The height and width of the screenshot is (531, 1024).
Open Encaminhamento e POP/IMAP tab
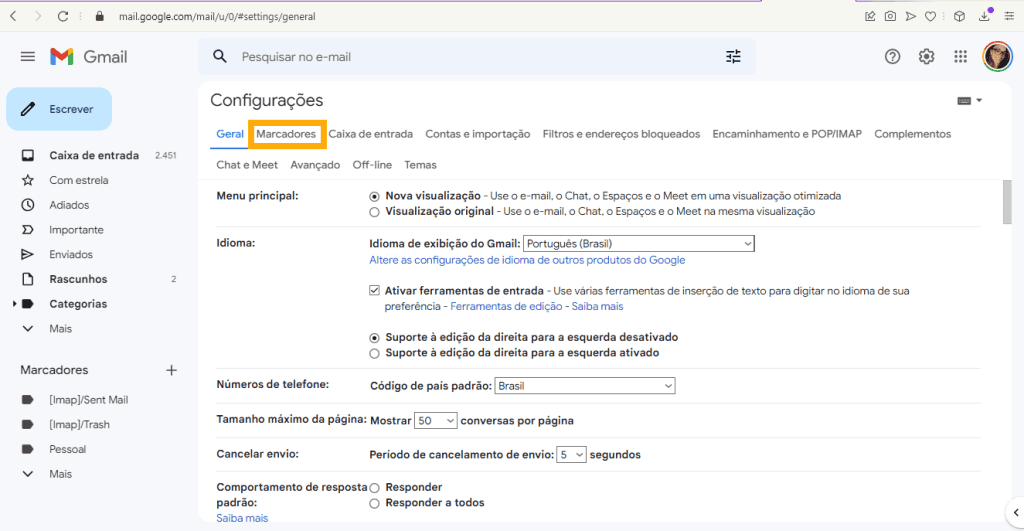tap(787, 134)
